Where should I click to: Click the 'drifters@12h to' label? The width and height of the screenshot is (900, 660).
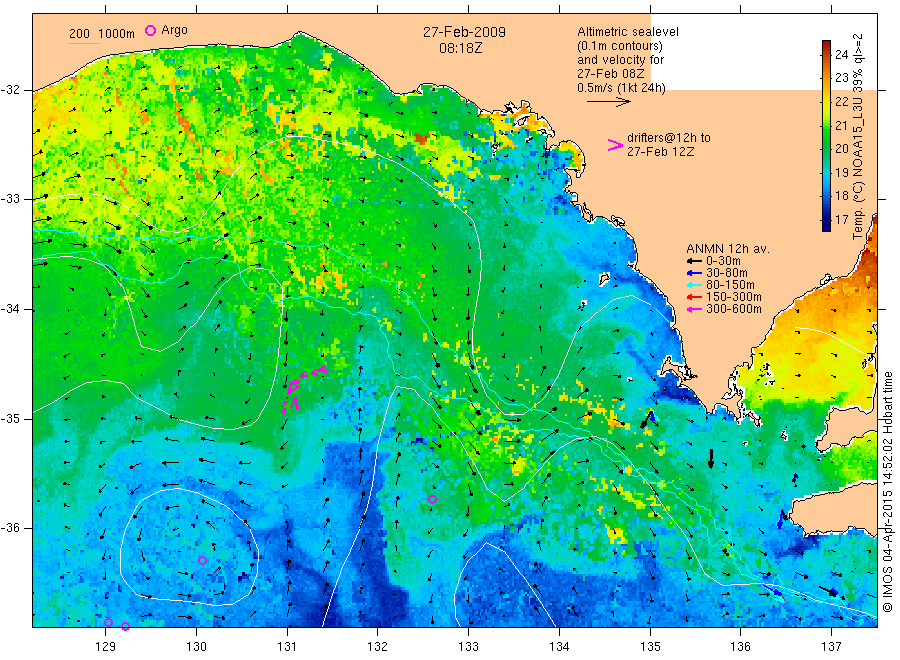669,138
